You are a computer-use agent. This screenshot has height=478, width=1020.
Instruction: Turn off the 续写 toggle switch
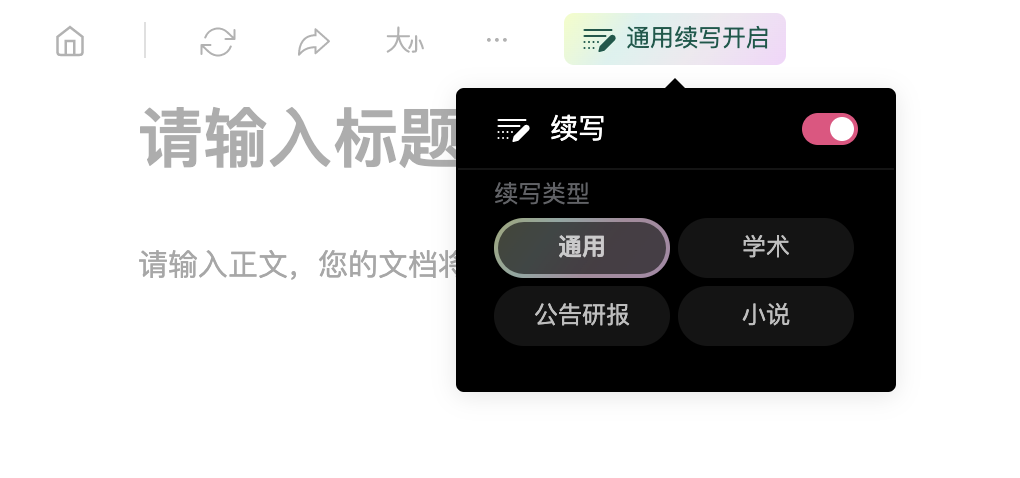829,129
